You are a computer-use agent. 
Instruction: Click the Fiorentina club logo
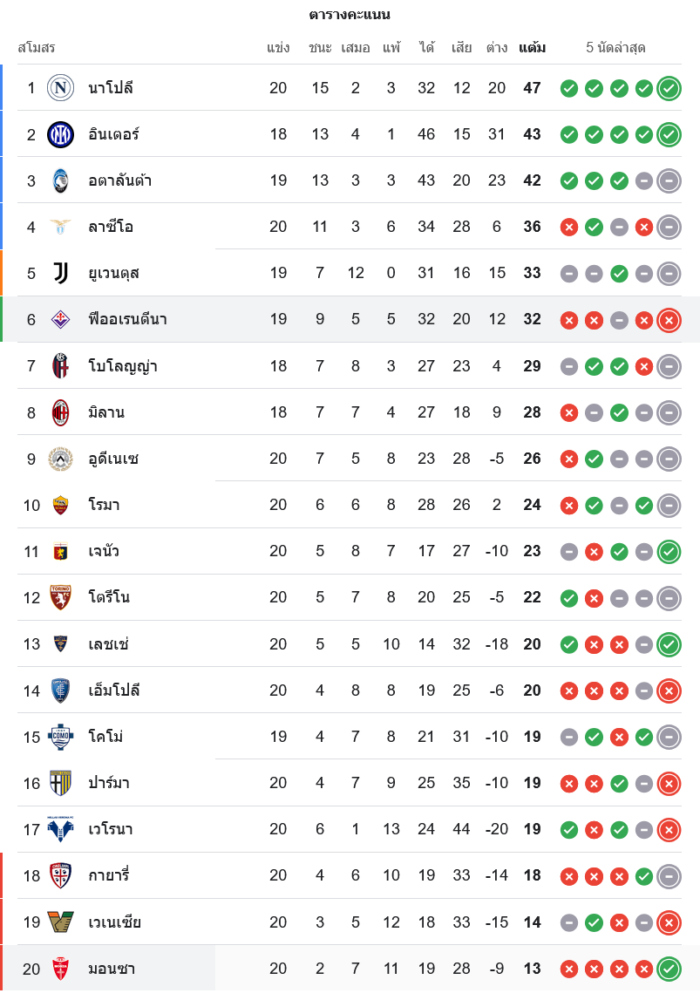(61, 320)
